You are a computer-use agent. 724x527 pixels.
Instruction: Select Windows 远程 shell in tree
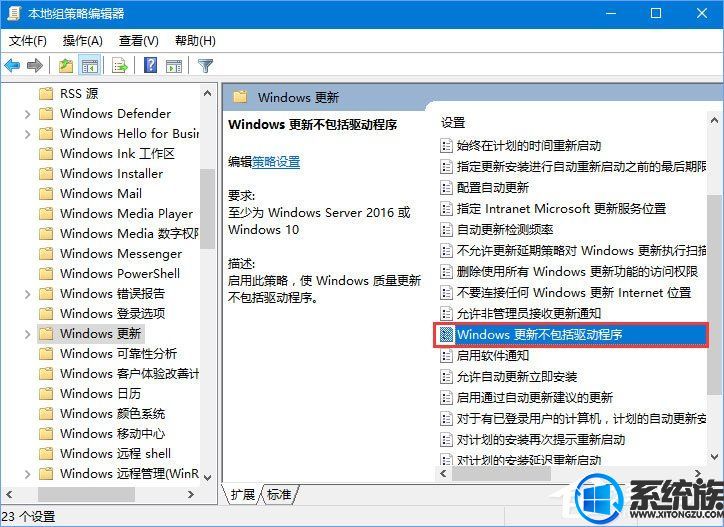click(115, 454)
